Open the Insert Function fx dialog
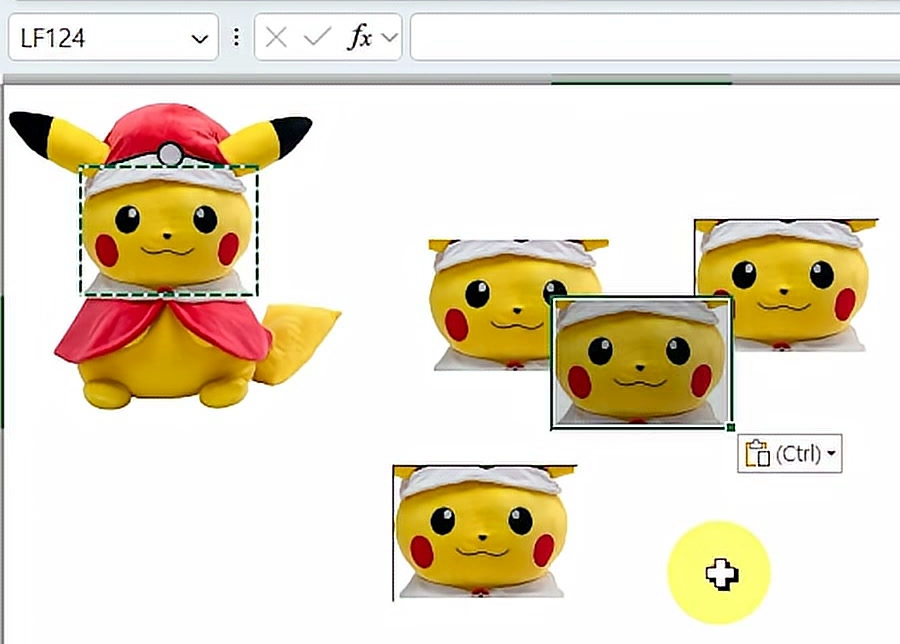The image size is (900, 644). tap(360, 38)
